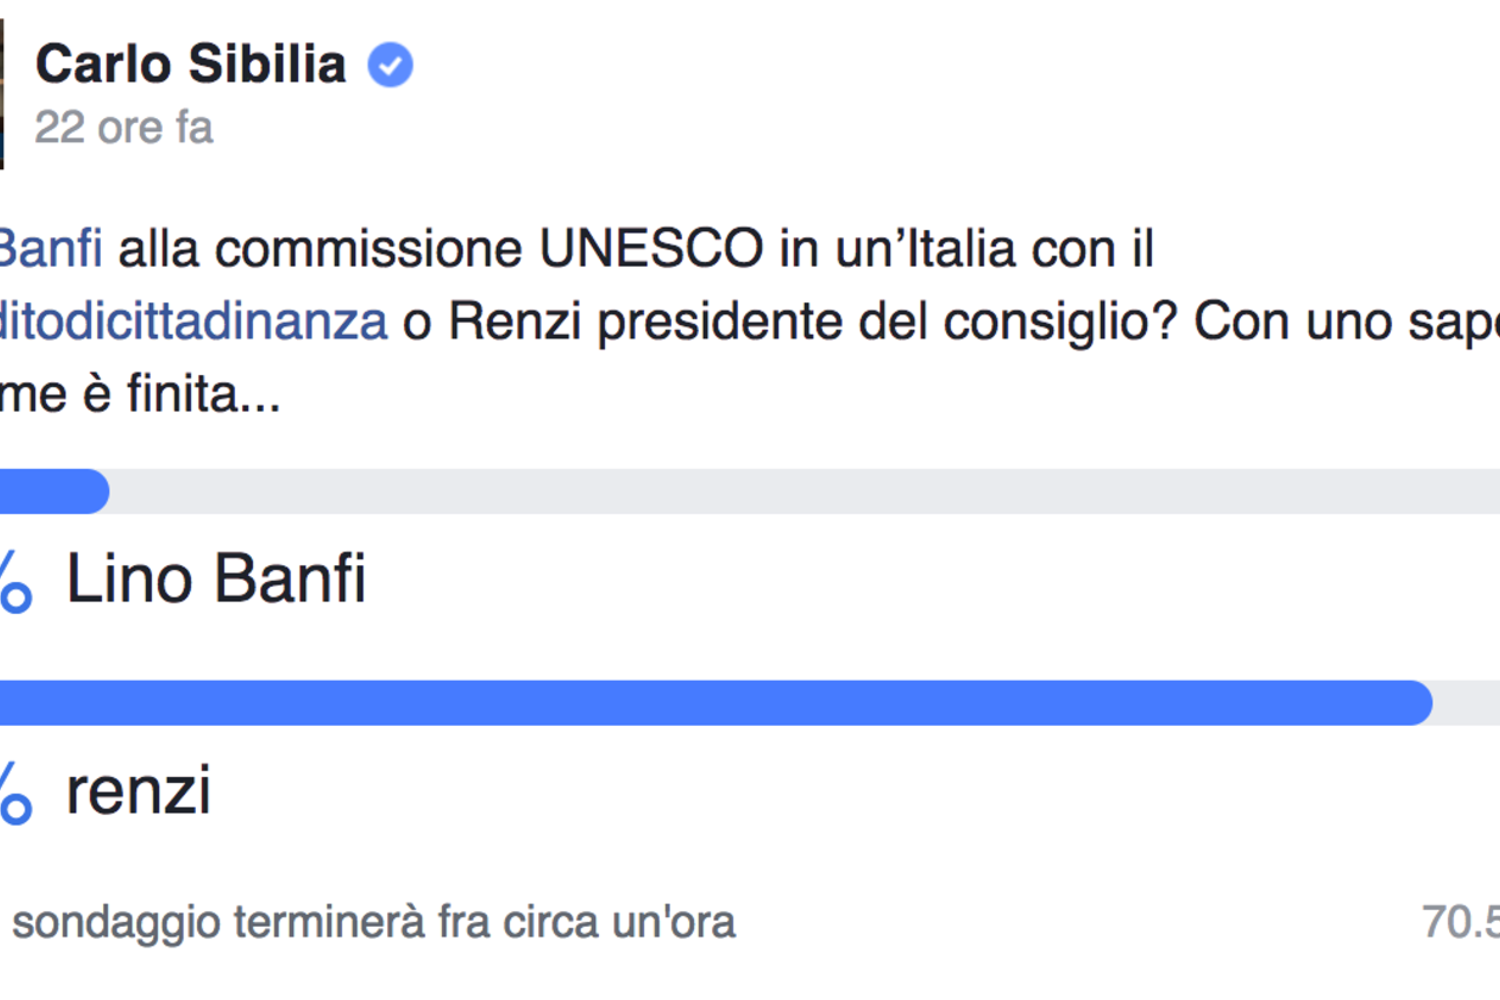This screenshot has width=1500, height=1000.
Task: Click the word "UNESCO" in the post
Action: coord(651,249)
